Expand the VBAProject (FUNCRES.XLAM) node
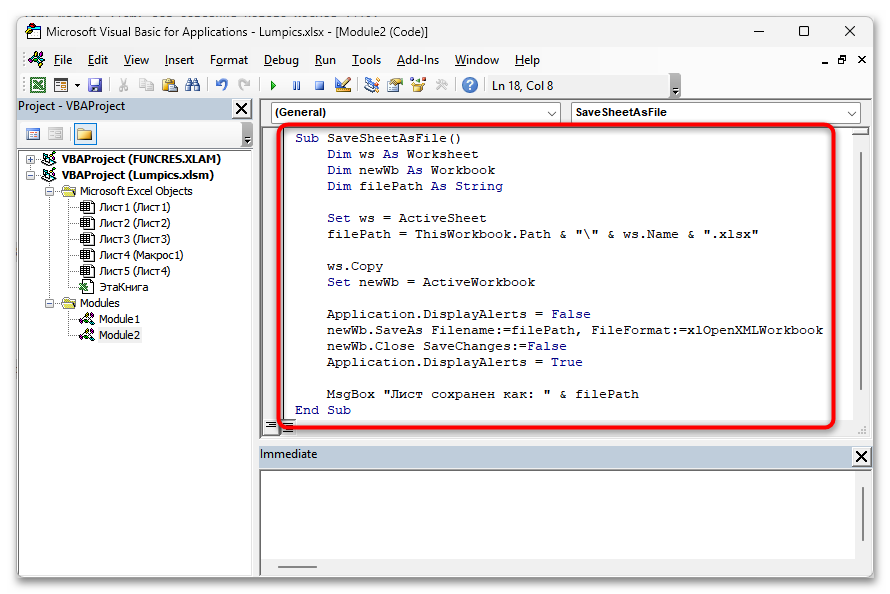 tap(31, 159)
